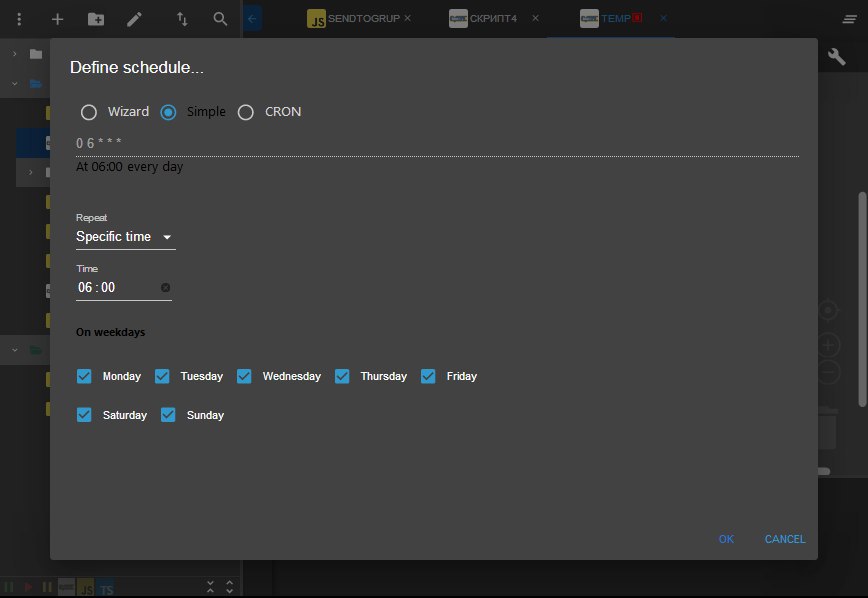Screen dimensions: 868x598
Task: Click the blue open folder icon in tree
Action: click(x=36, y=84)
